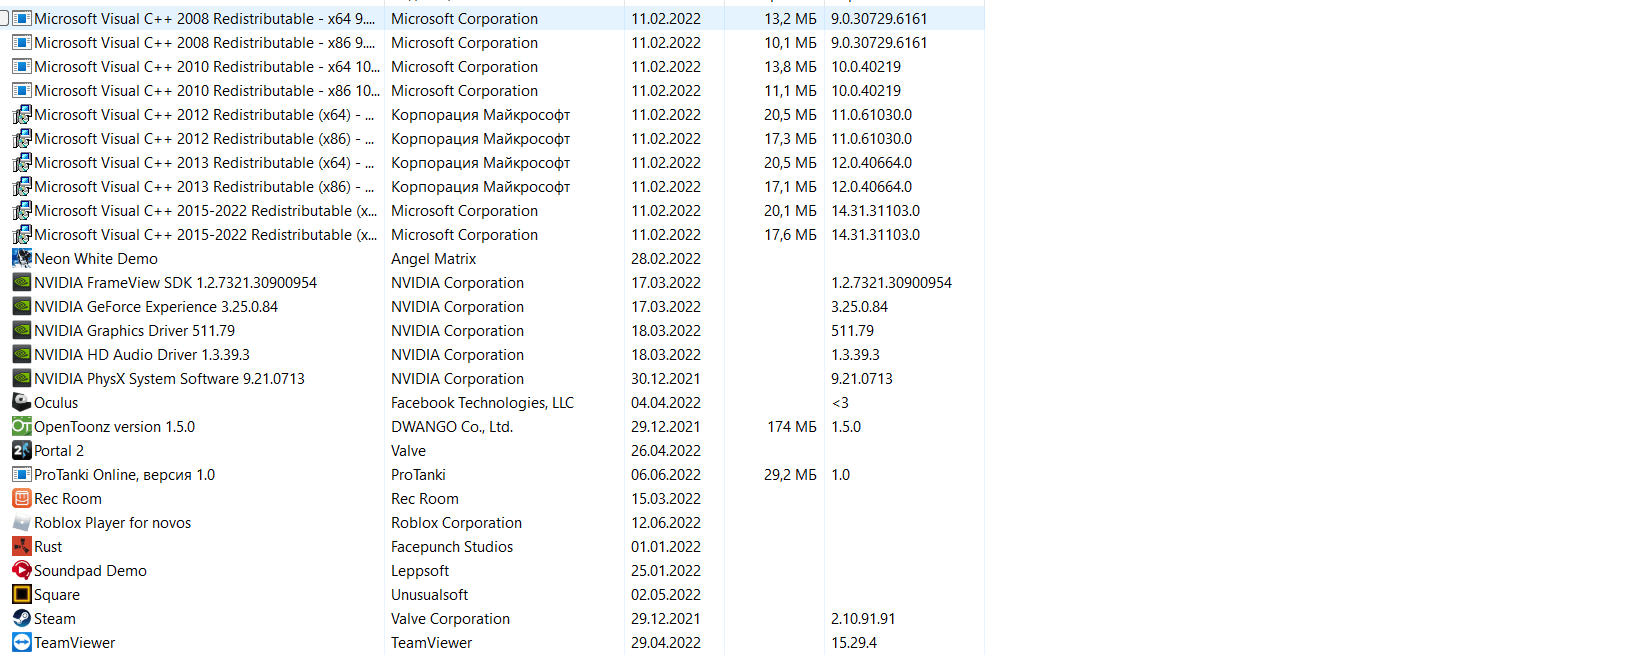Click publisher "Valve Corporation" in the Steam row
1633x655 pixels.
tap(451, 619)
